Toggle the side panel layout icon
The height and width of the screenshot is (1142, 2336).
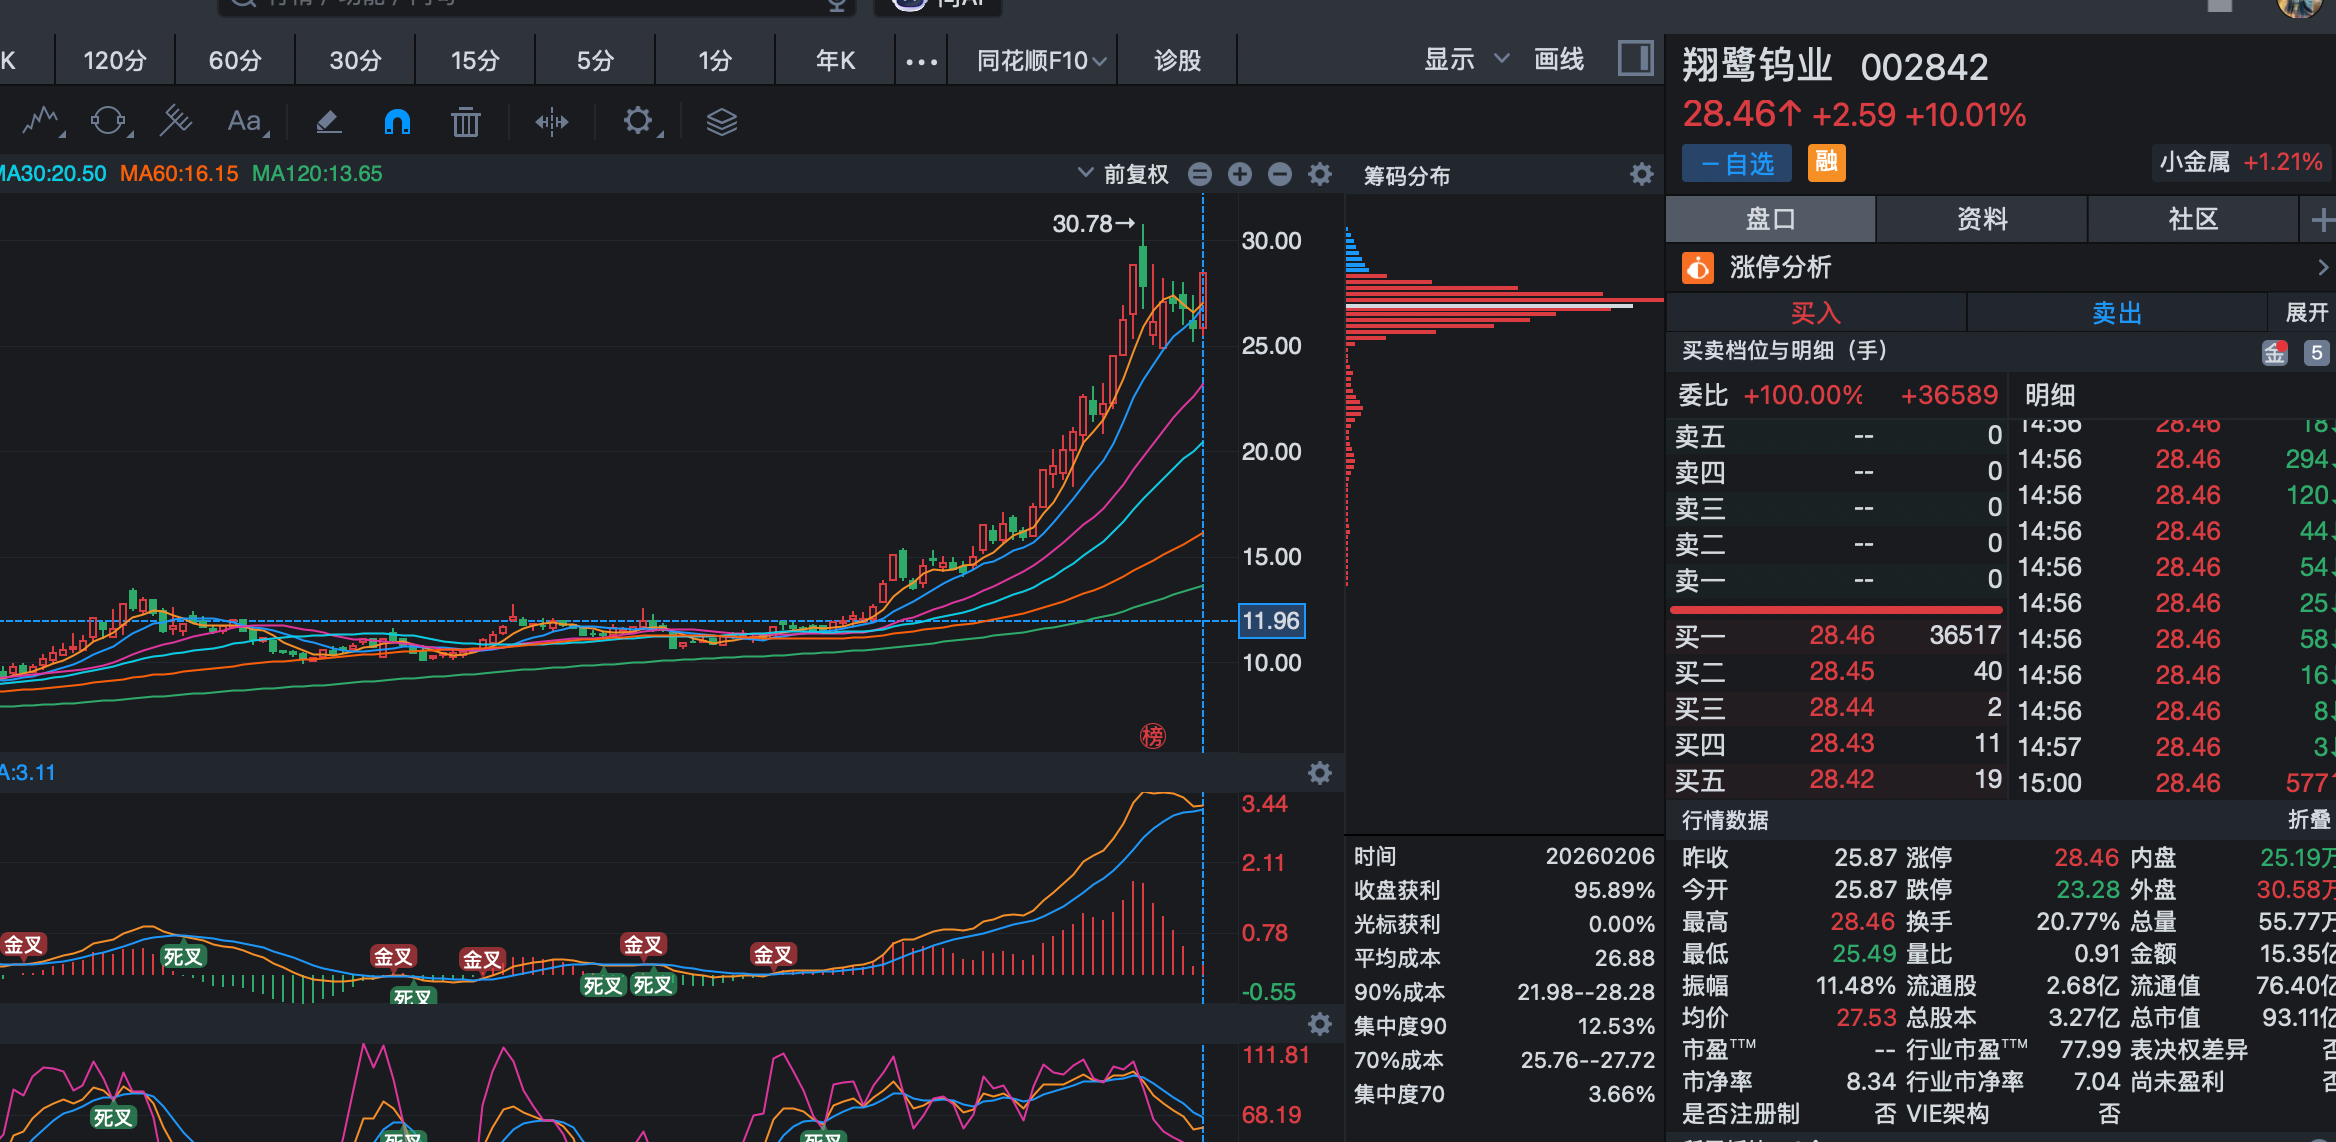pyautogui.click(x=1635, y=59)
